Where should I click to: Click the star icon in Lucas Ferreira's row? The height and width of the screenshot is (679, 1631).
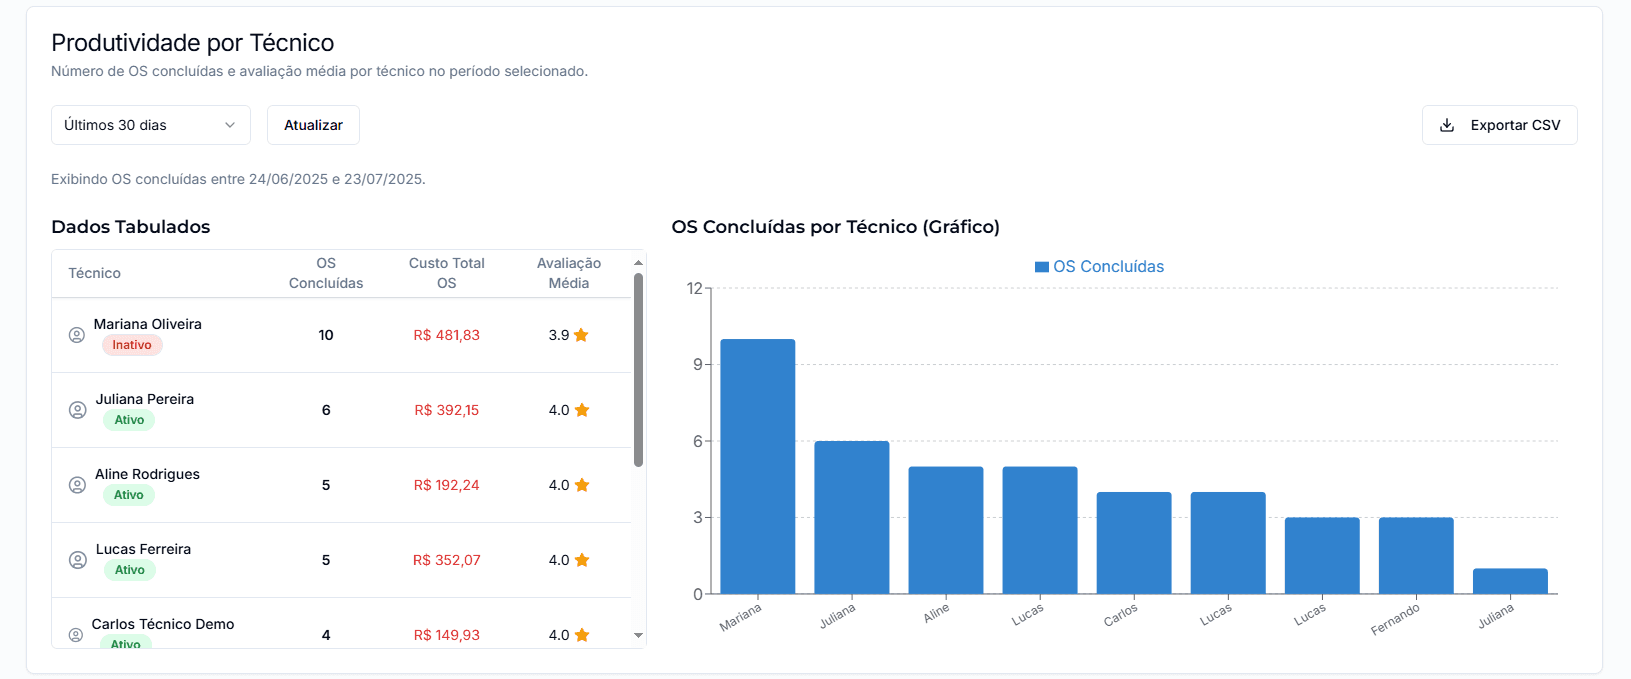click(582, 560)
